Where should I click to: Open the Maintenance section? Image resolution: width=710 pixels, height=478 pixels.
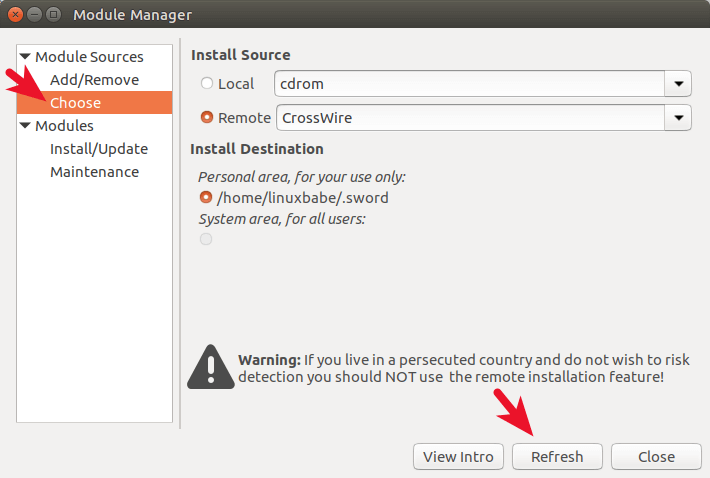click(x=94, y=172)
